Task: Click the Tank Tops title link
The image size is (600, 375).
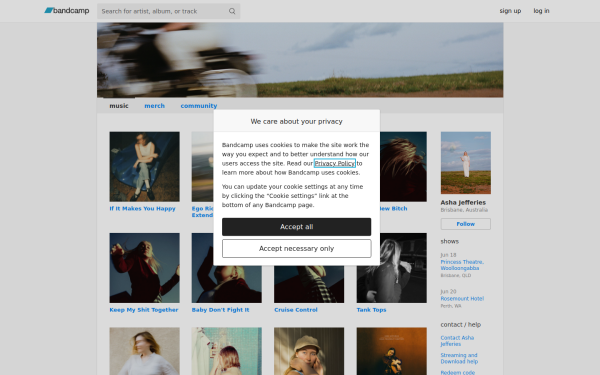Action: [x=371, y=310]
